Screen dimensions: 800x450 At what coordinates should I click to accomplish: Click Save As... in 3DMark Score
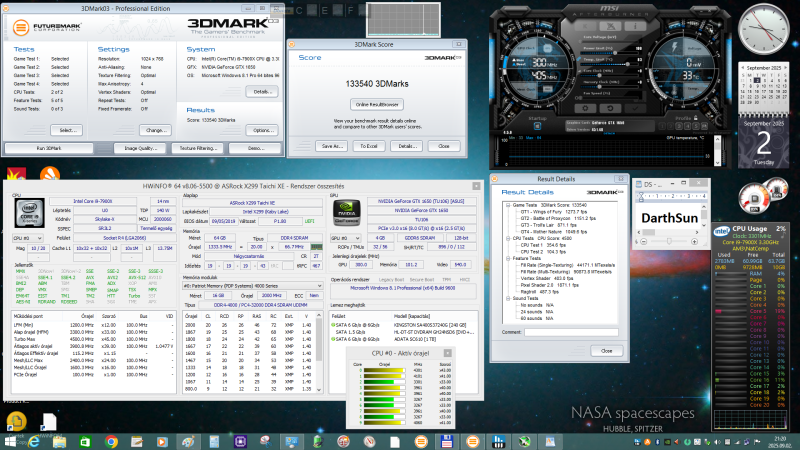point(332,146)
